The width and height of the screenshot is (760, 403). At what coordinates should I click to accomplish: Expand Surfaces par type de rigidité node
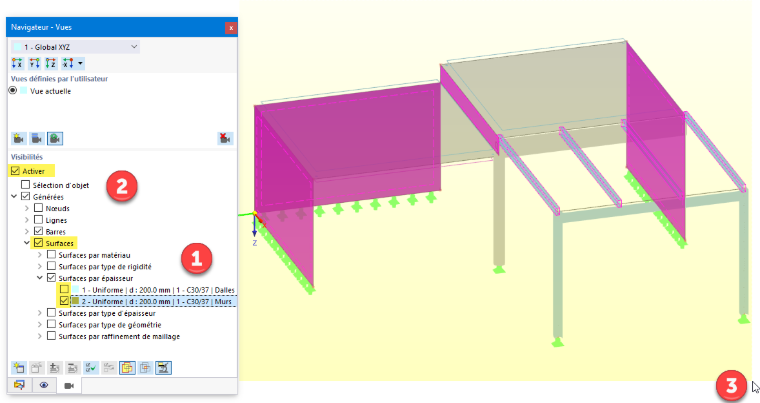point(40,266)
